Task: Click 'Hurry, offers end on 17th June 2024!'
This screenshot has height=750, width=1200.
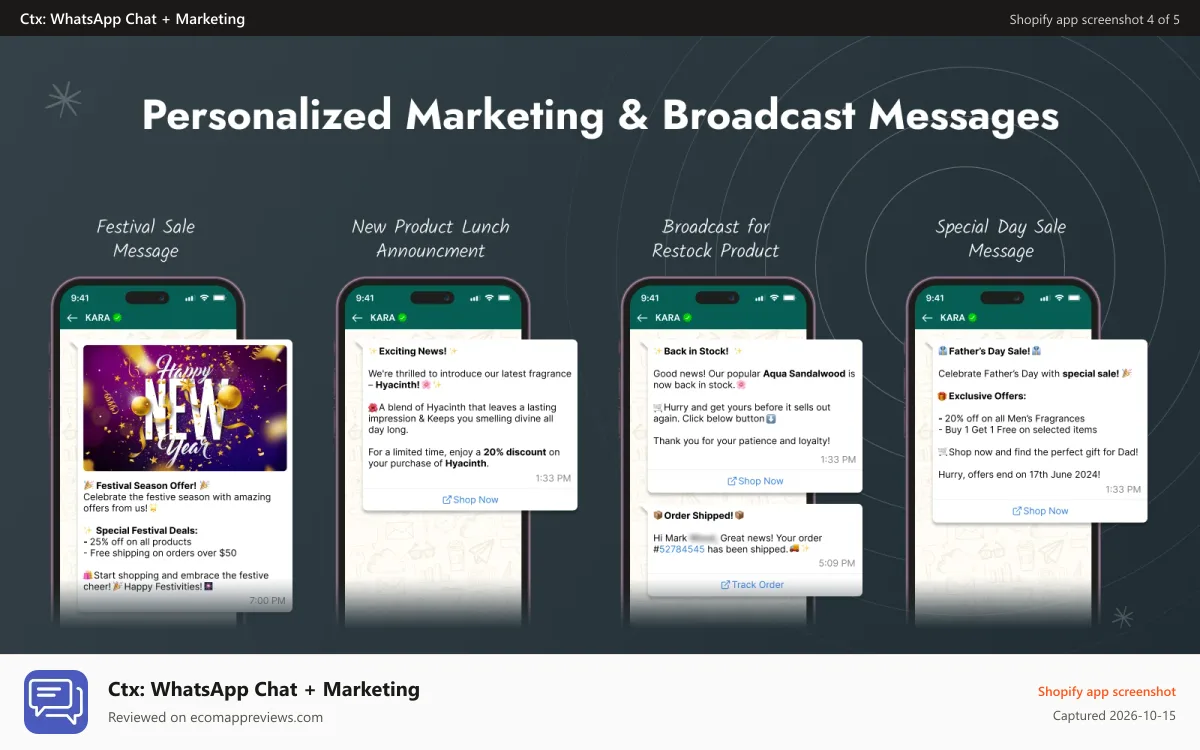Action: click(1019, 474)
